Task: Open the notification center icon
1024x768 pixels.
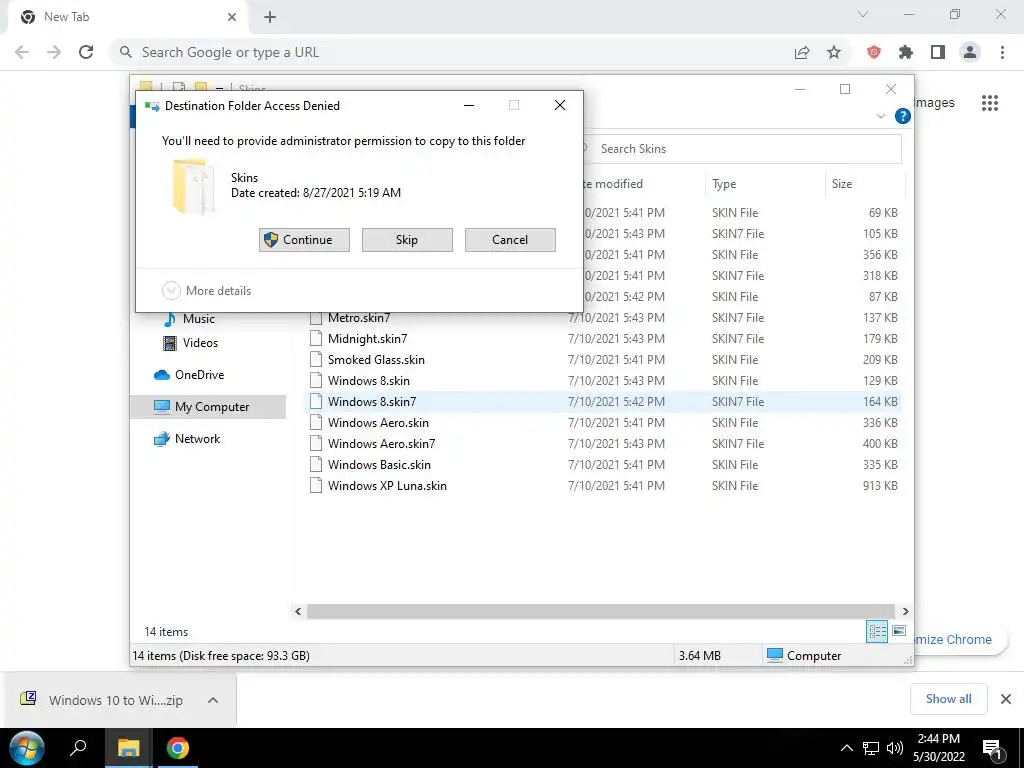Action: click(993, 748)
